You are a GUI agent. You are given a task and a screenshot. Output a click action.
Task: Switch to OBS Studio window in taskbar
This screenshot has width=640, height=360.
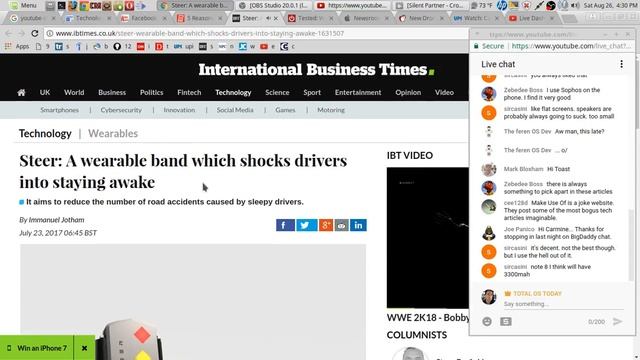click(273, 5)
